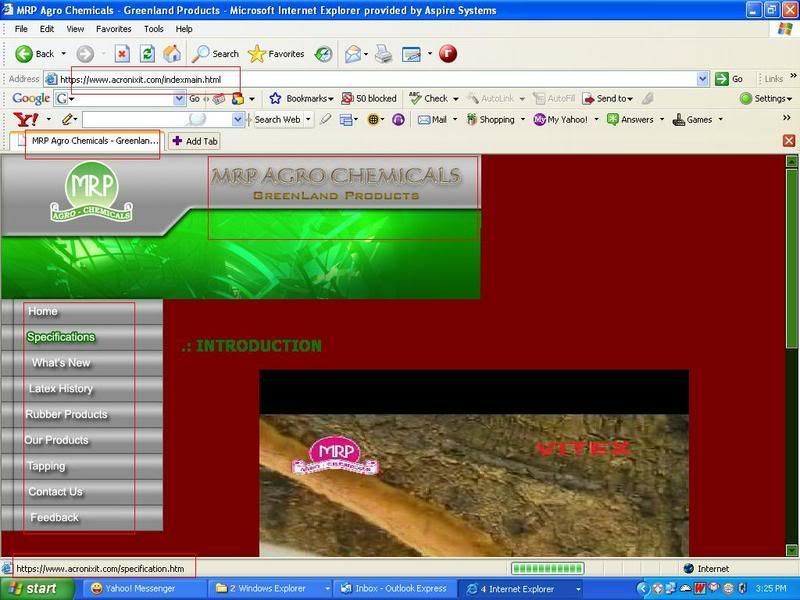Expand the address bar dropdown arrow
The width and height of the screenshot is (800, 600).
(703, 79)
